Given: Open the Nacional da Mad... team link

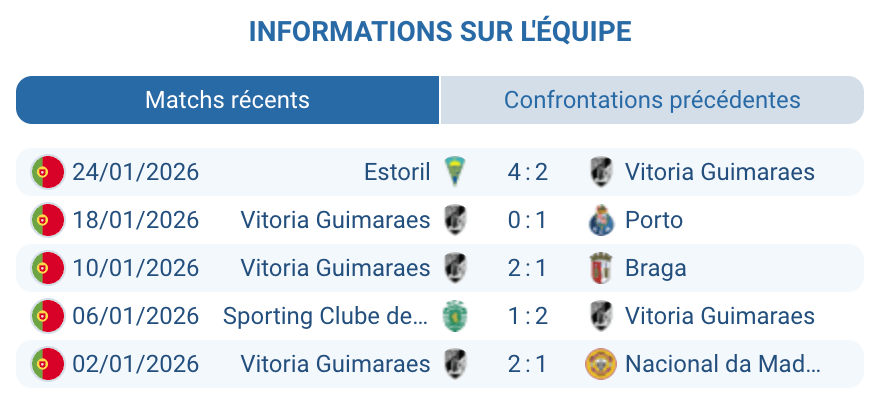Looking at the screenshot, I should click(722, 364).
